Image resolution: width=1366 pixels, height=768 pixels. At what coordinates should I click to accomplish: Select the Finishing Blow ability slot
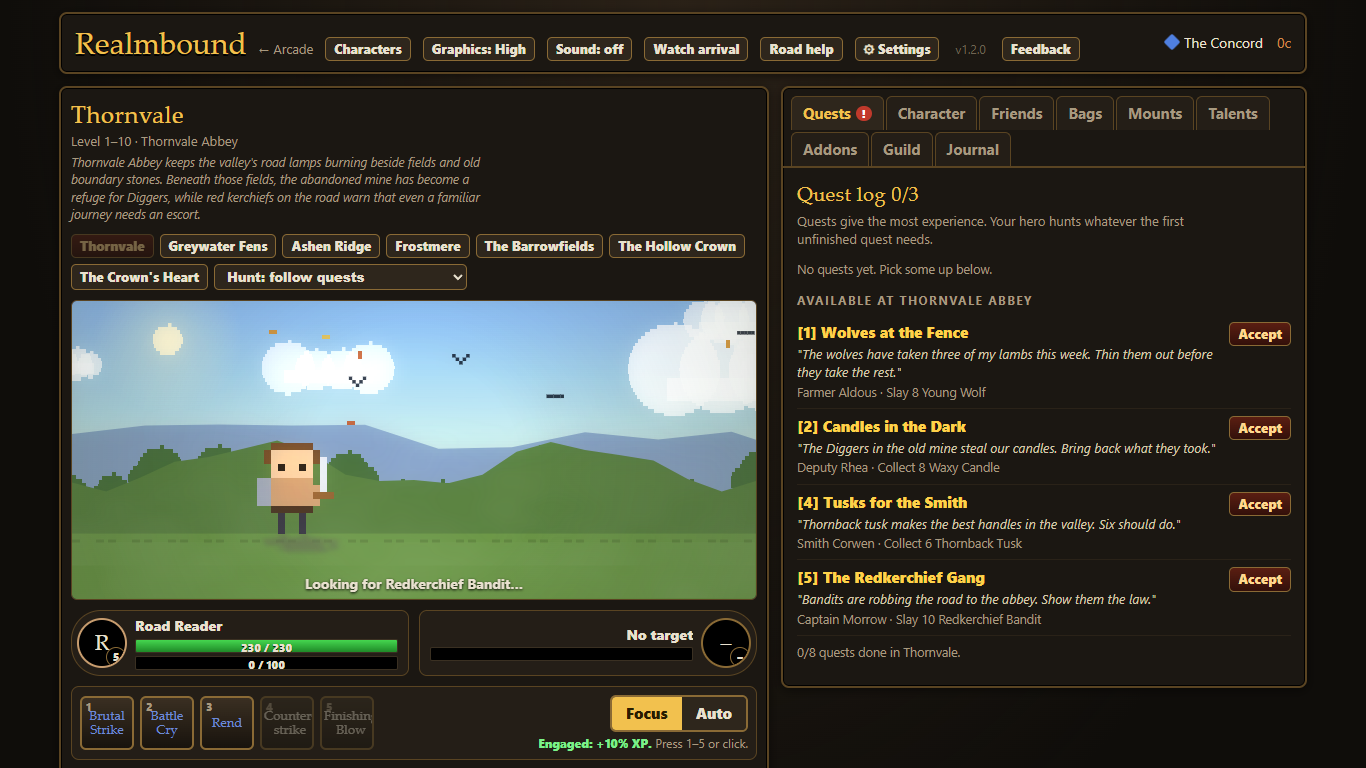click(x=347, y=723)
